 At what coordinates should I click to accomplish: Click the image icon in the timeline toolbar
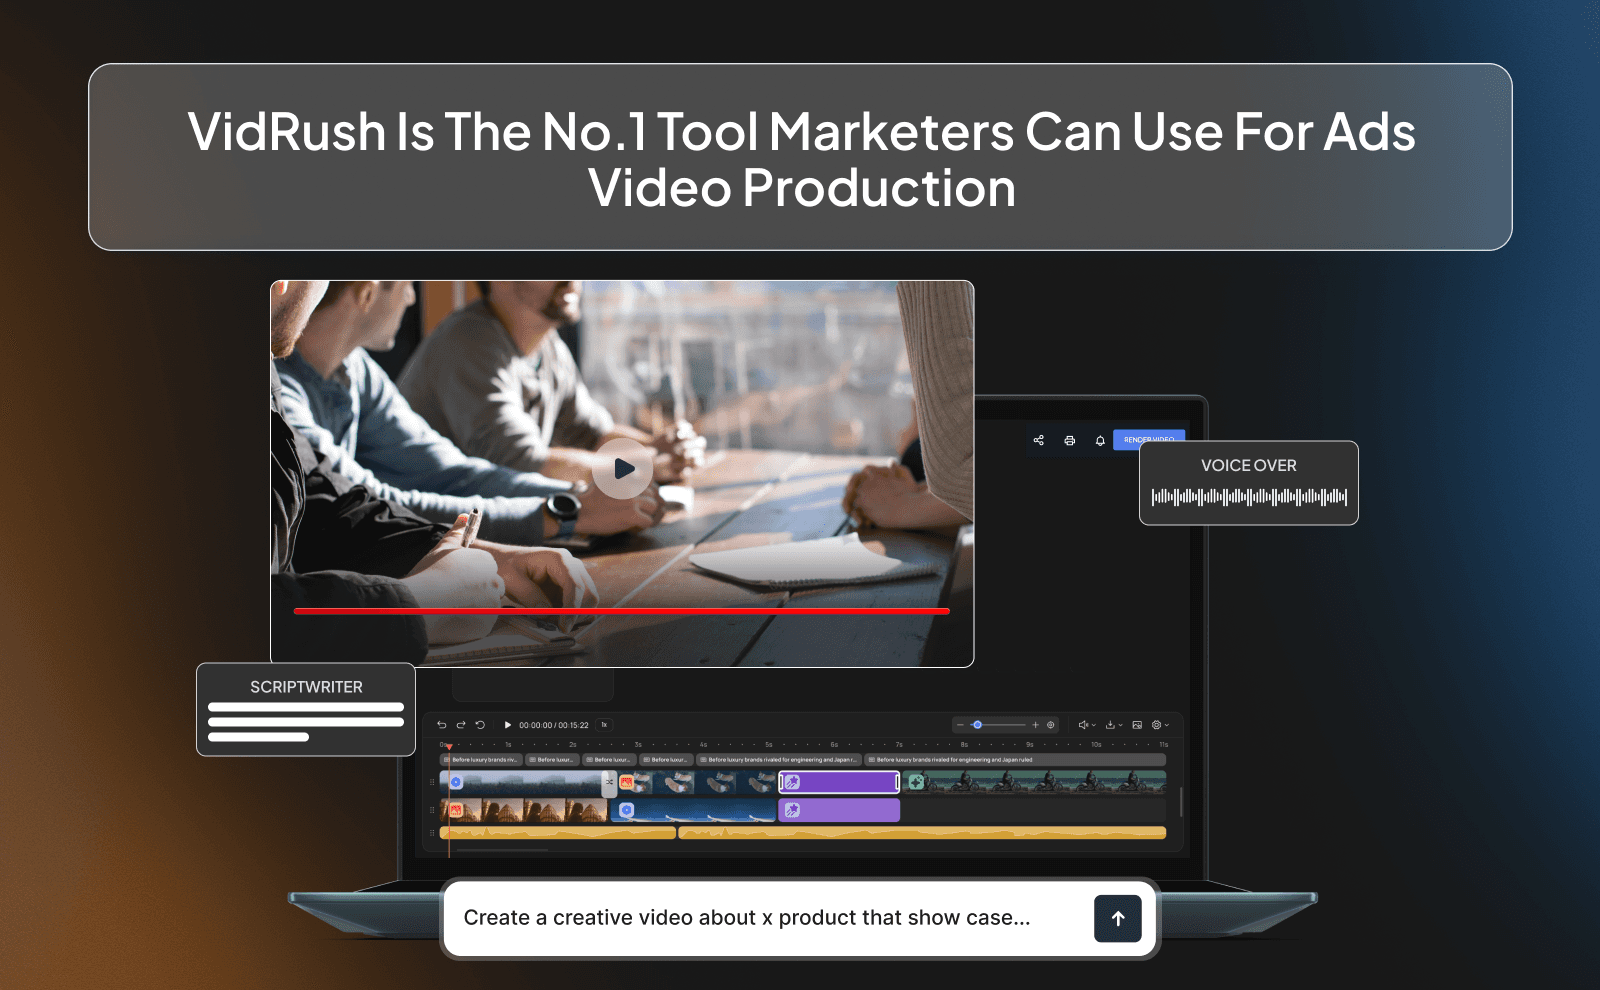[x=1137, y=725]
